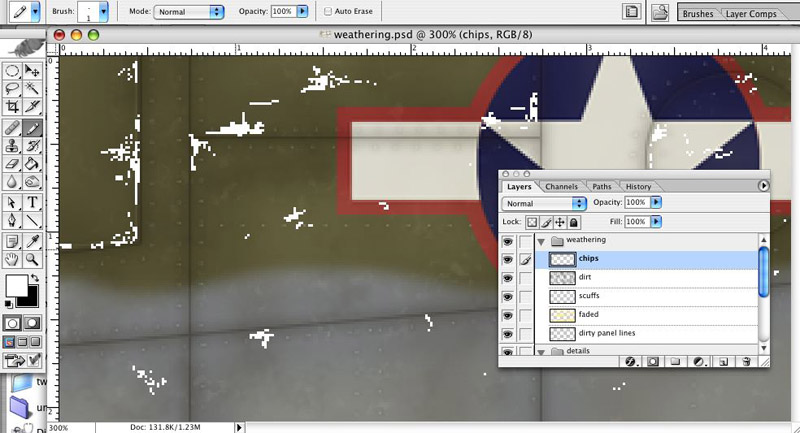
Task: Switch to the Channels tab
Action: coord(561,187)
